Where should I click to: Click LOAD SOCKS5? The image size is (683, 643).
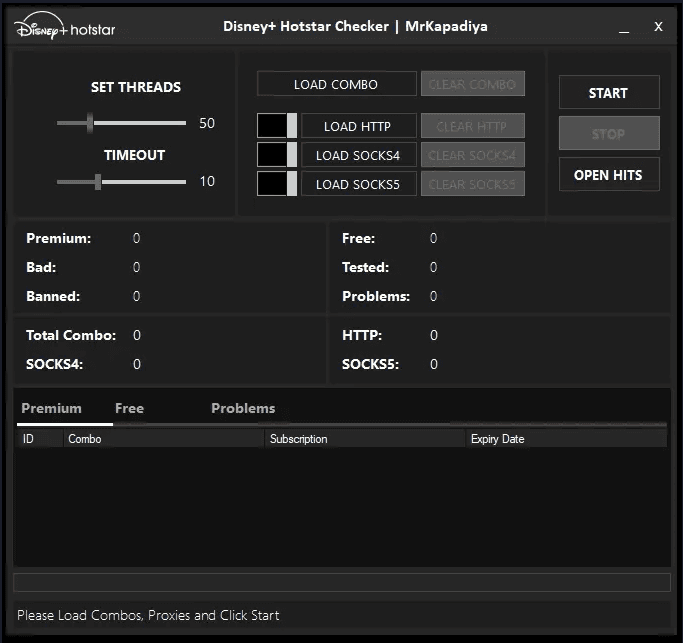point(358,184)
